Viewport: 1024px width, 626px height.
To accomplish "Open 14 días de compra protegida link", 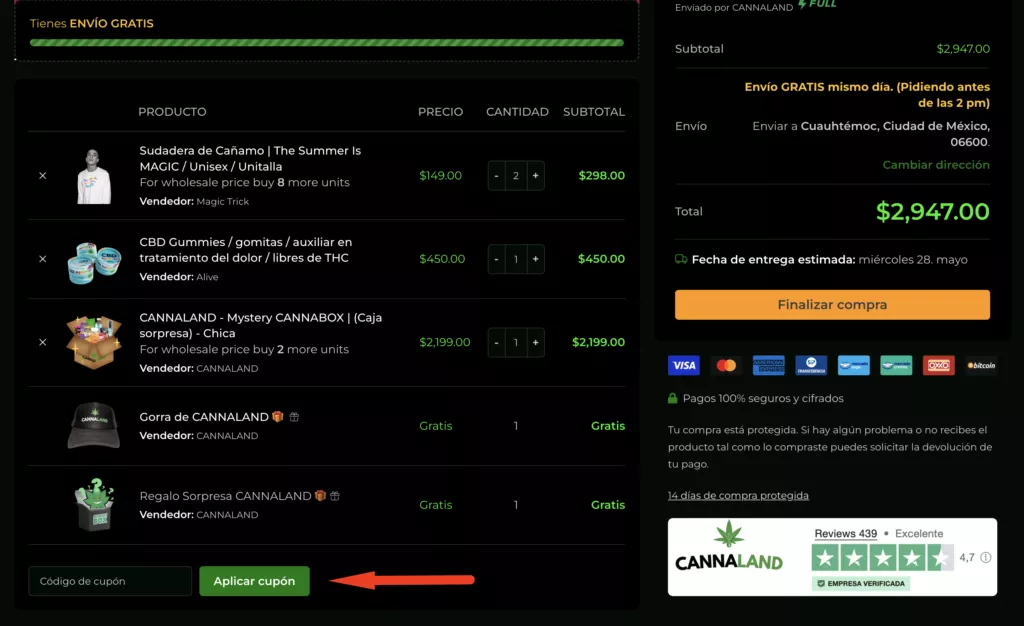I will (x=738, y=495).
